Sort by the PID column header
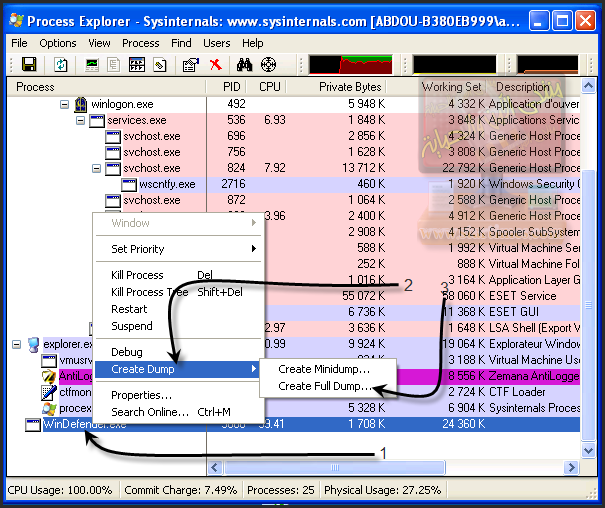The width and height of the screenshot is (605, 508). pos(226,87)
